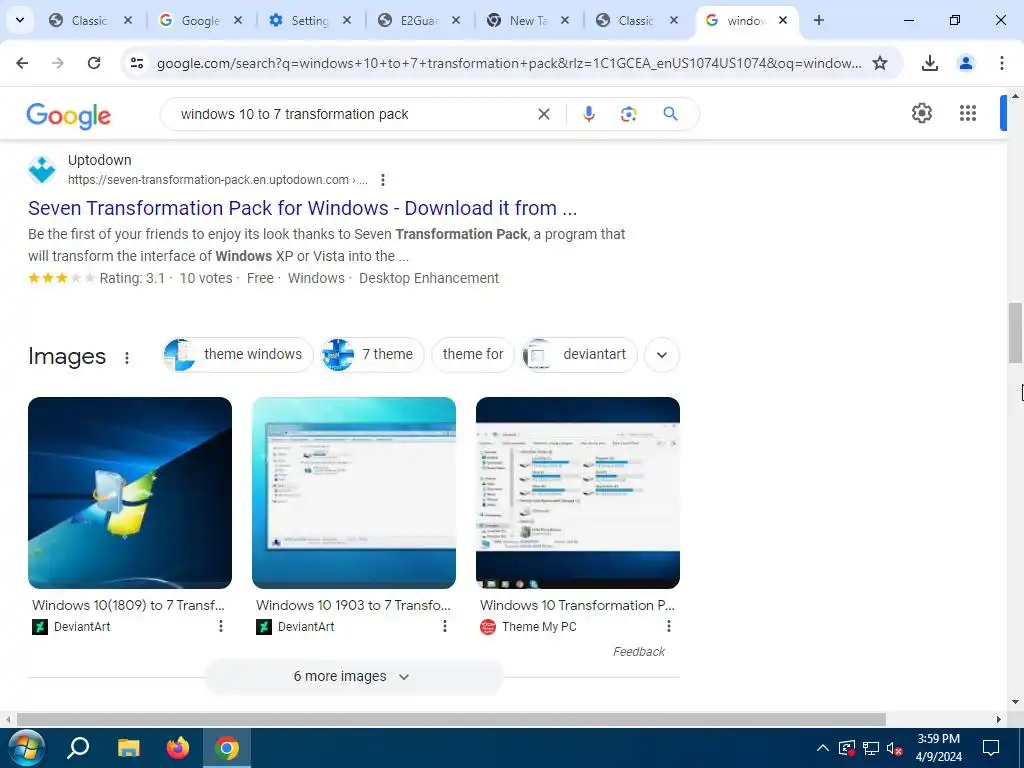
Task: Open Images section options menu
Action: [x=127, y=357]
